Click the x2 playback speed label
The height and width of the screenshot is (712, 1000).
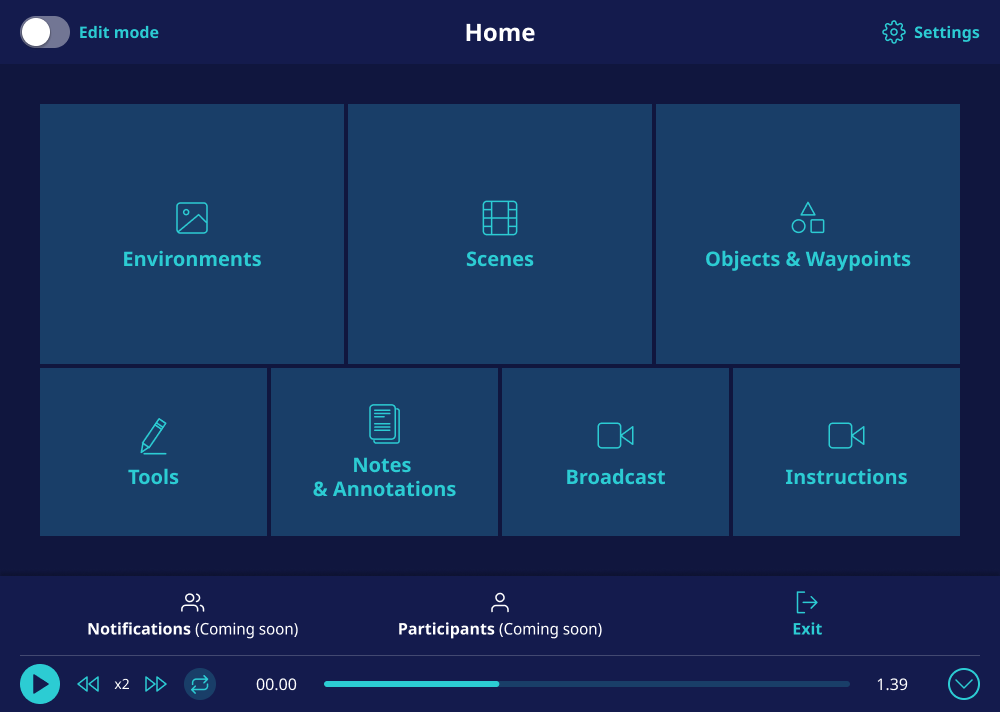click(122, 685)
